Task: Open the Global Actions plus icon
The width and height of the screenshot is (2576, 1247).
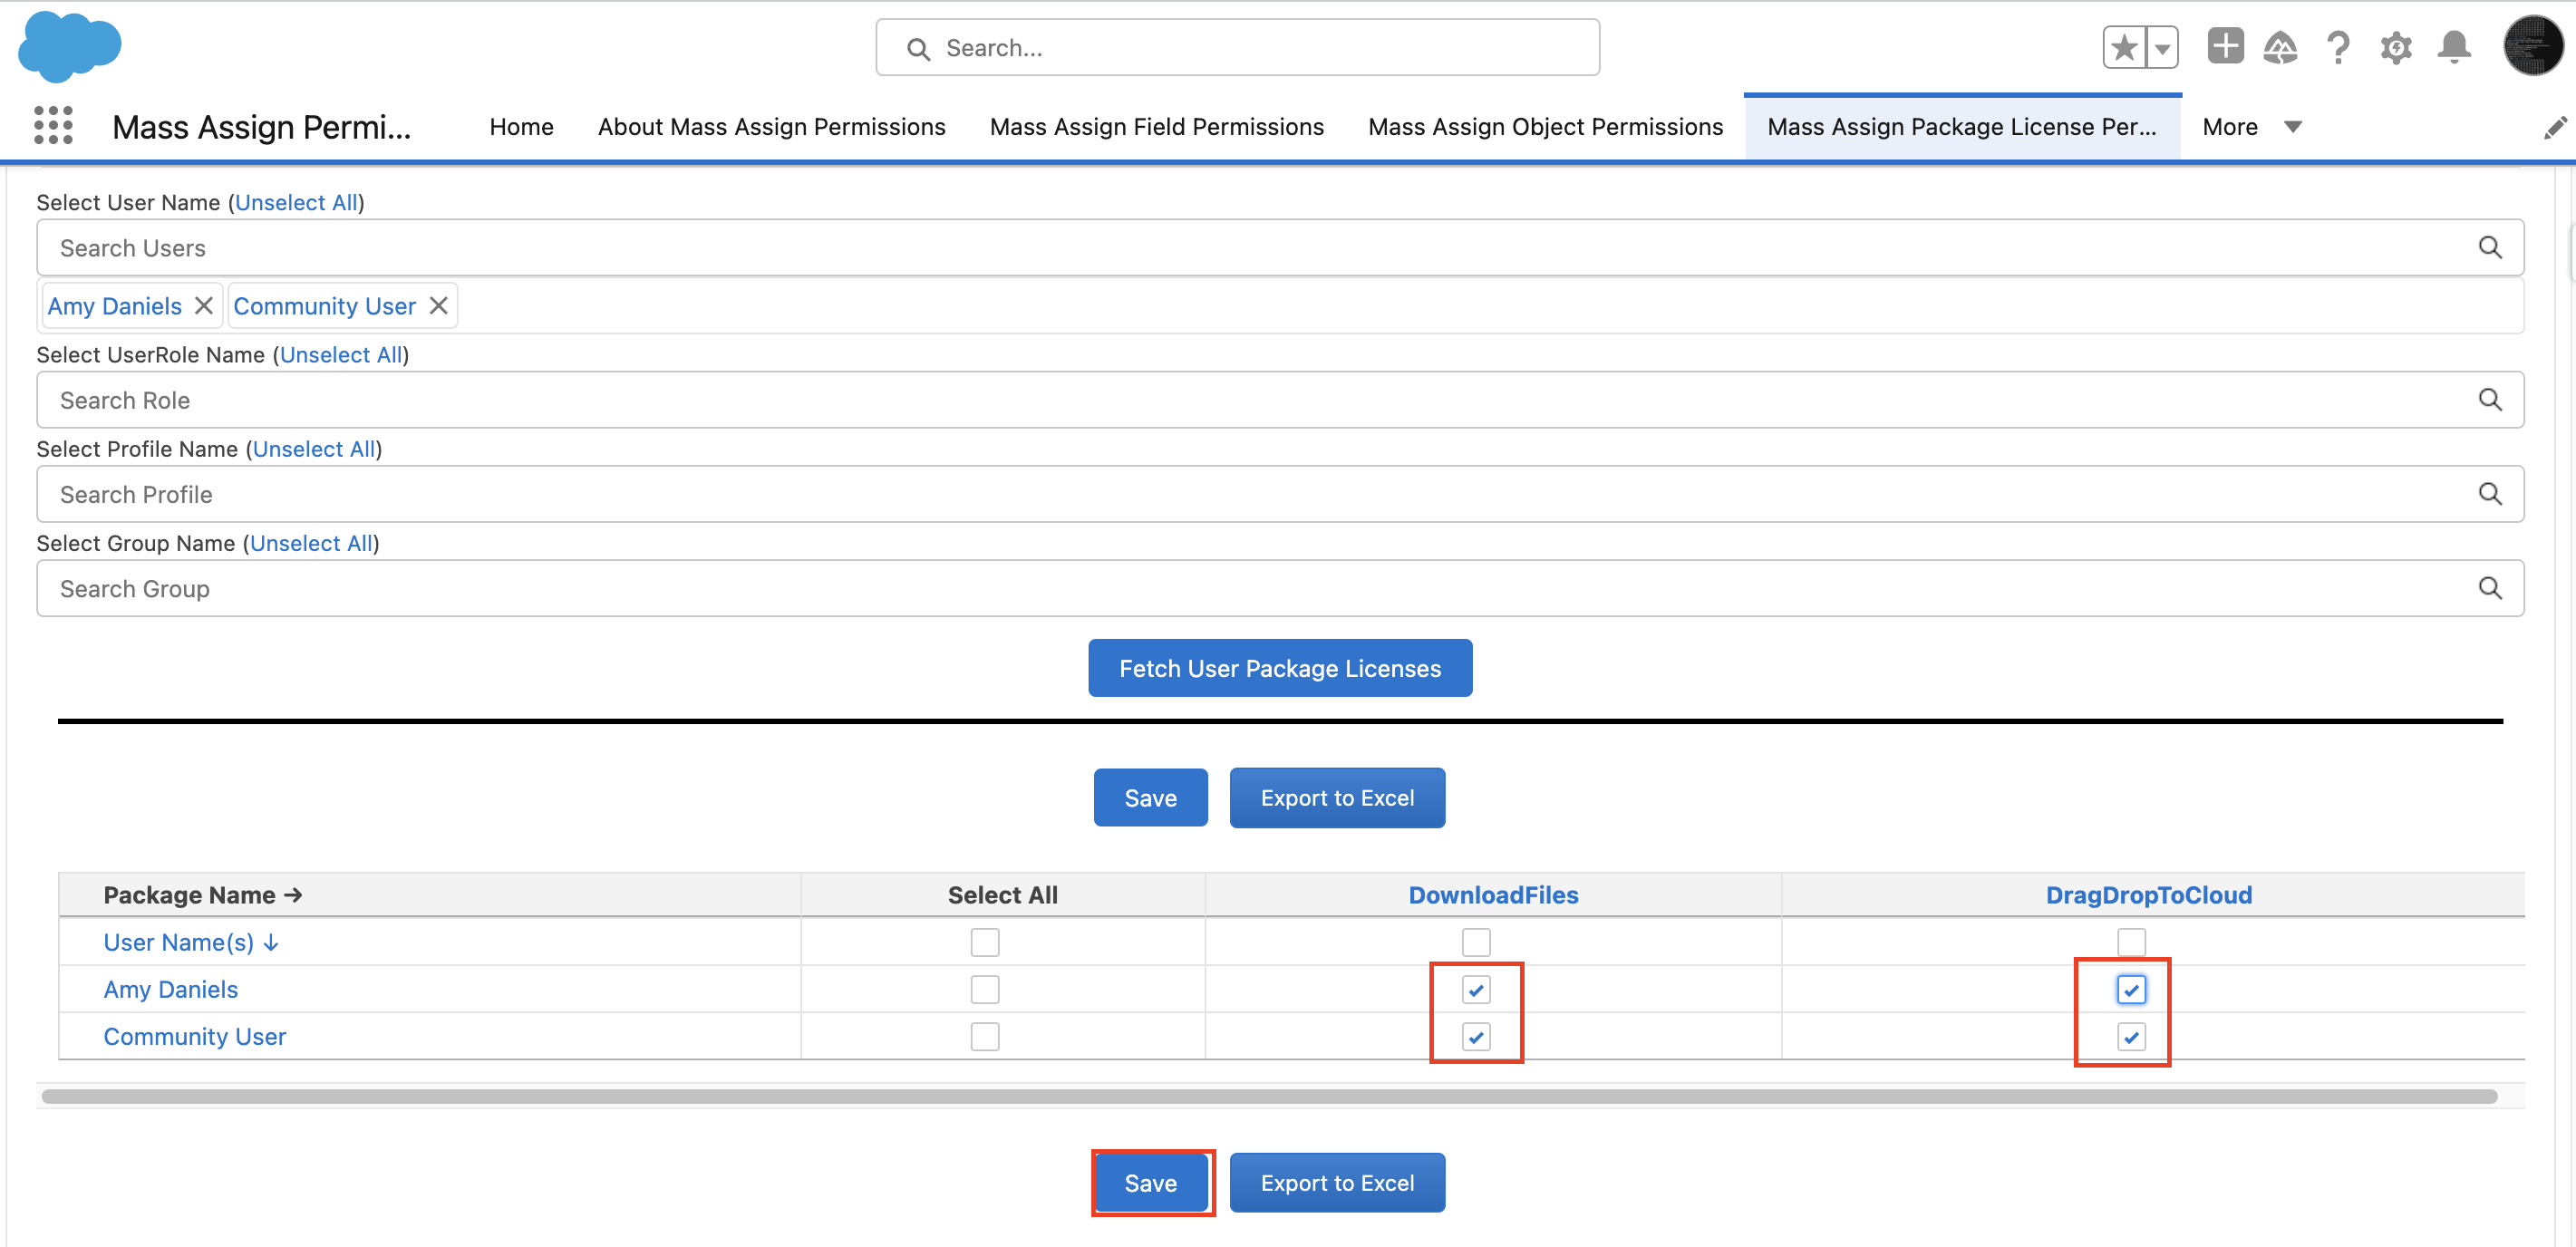Action: point(2225,47)
